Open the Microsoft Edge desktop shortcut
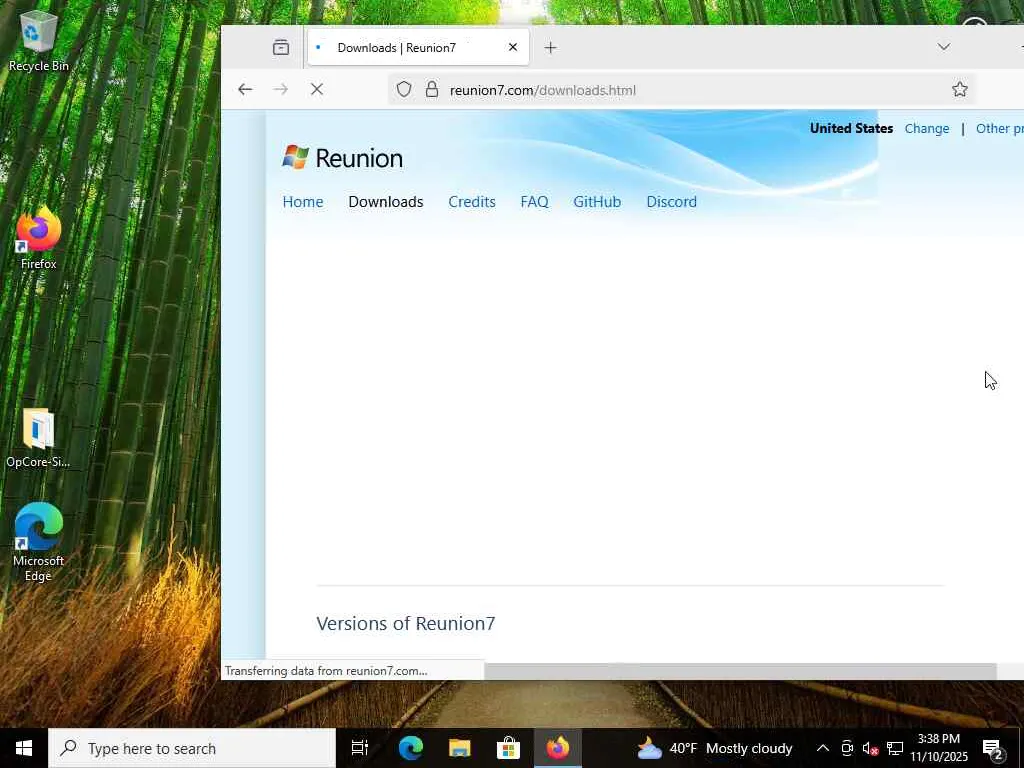Screen dimensions: 1024x768 click(38, 542)
